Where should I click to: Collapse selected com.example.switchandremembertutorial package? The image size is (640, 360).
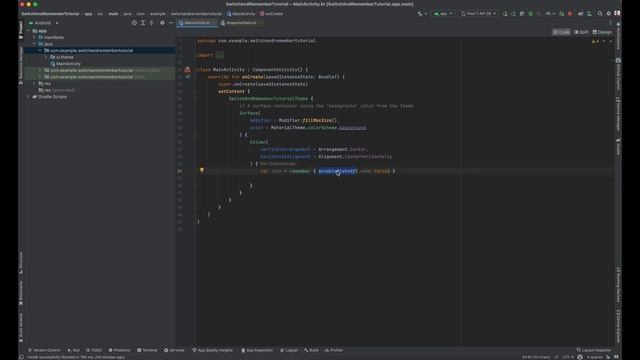40,50
